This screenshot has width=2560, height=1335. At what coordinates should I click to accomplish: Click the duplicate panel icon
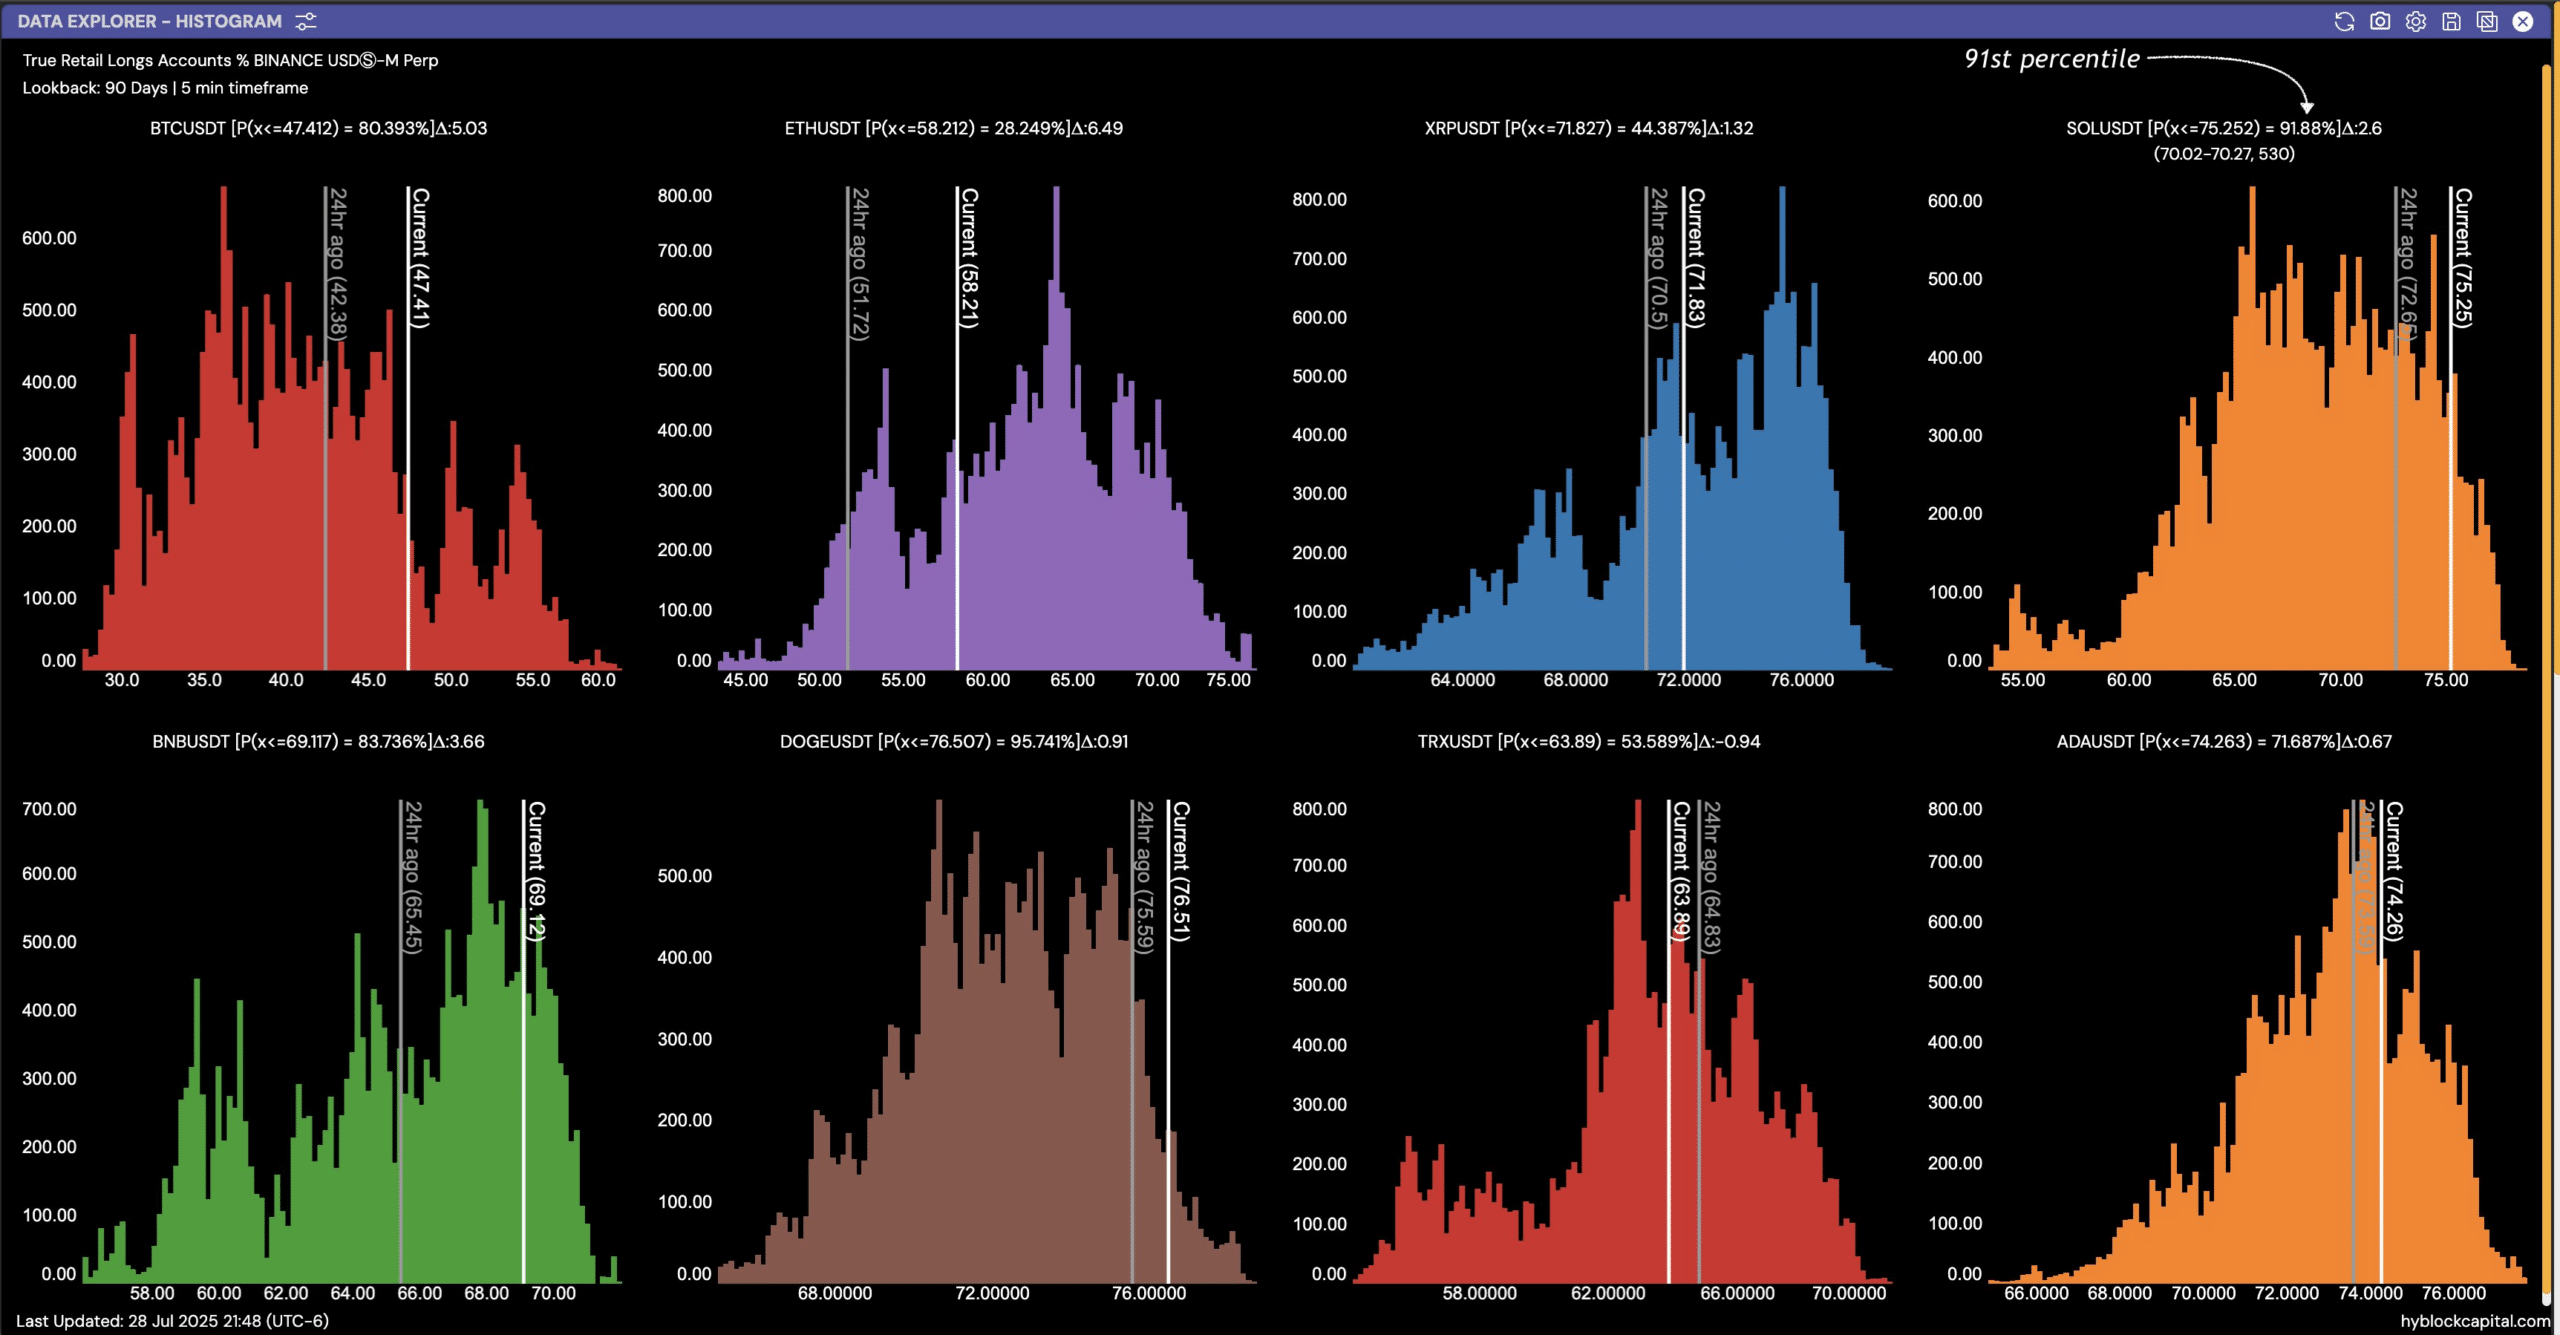pos(2487,21)
